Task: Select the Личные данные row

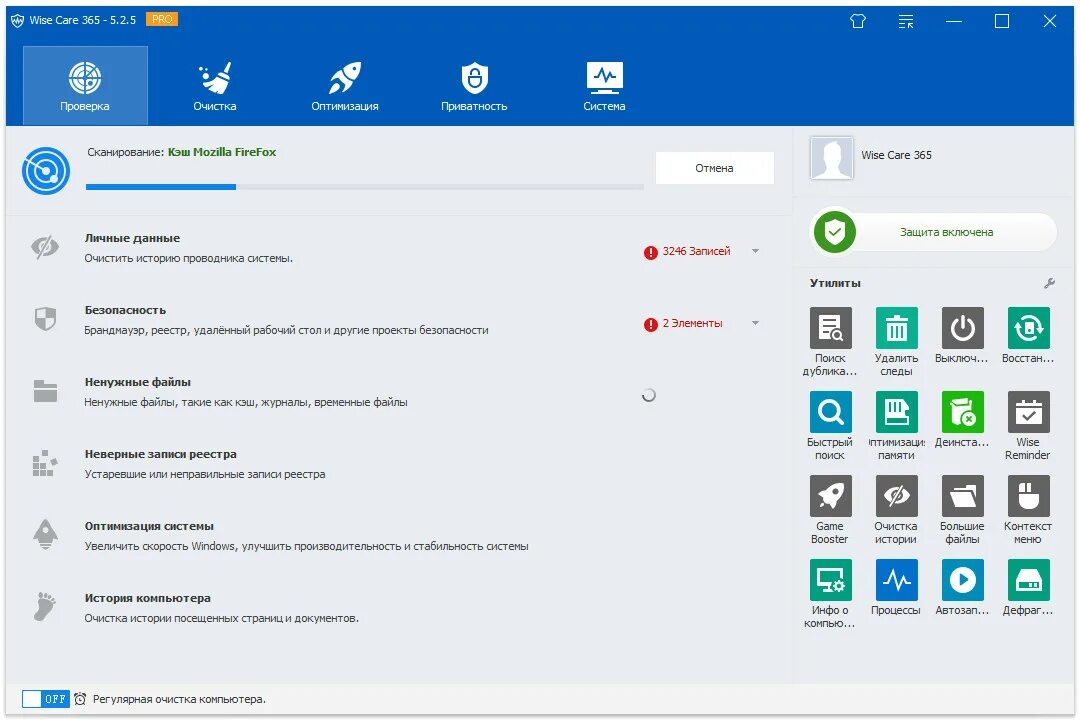Action: [397, 248]
